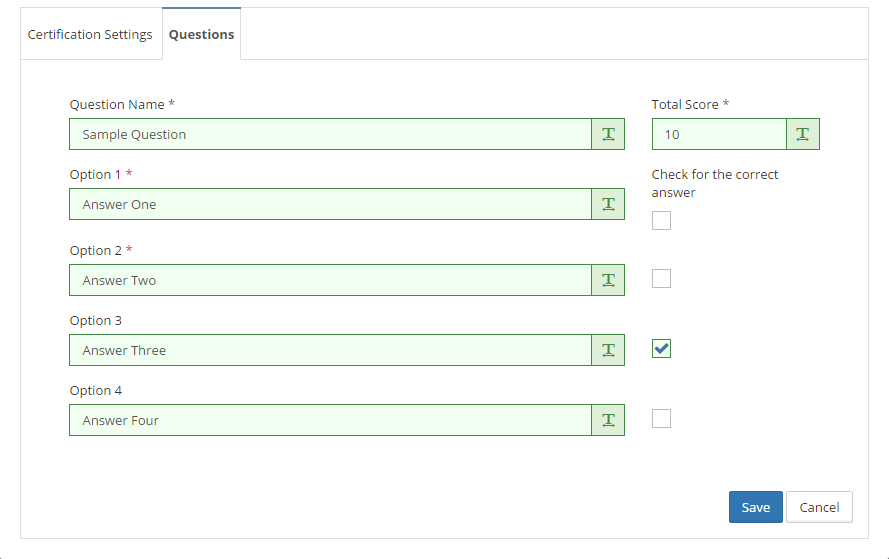Uncheck Option 3 correct answer checkbox
The width and height of the screenshot is (889, 559).
pos(661,349)
